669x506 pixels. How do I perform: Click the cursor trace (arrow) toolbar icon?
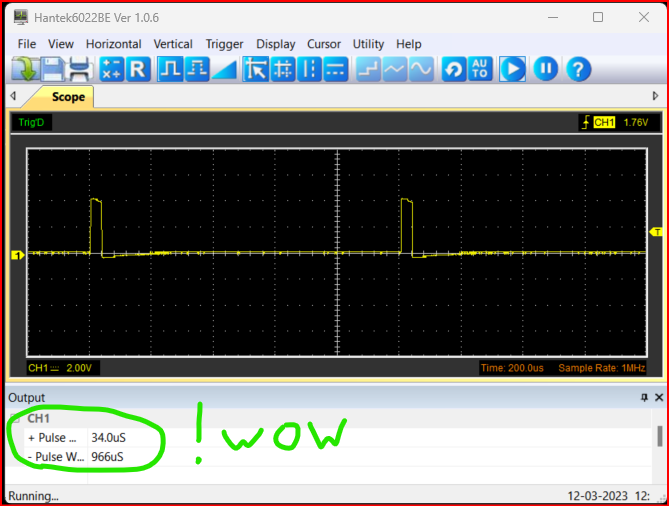point(255,69)
